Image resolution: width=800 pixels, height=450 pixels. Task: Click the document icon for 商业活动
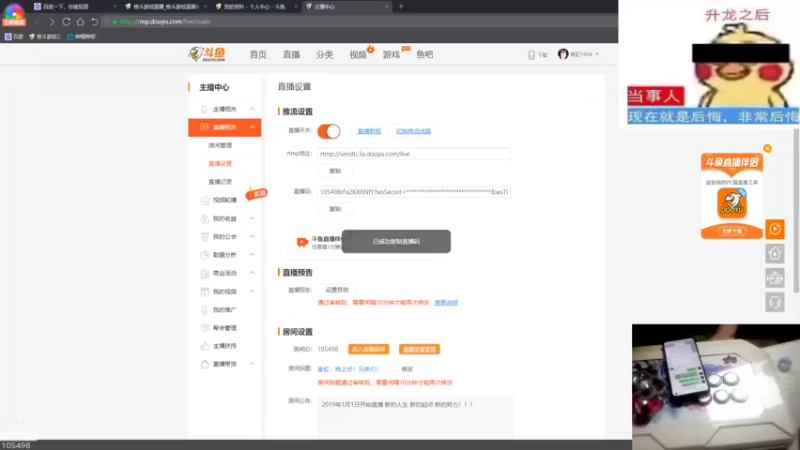[x=205, y=273]
